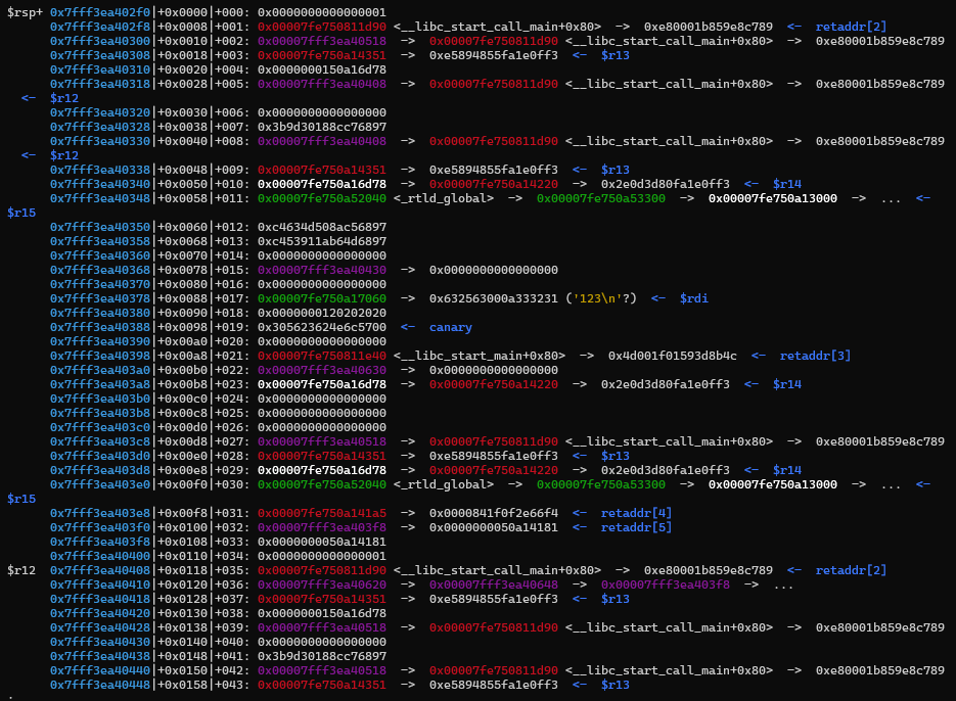Image resolution: width=956 pixels, height=701 pixels.
Task: Select the value 0x0000000120202020
Action: [x=321, y=312]
